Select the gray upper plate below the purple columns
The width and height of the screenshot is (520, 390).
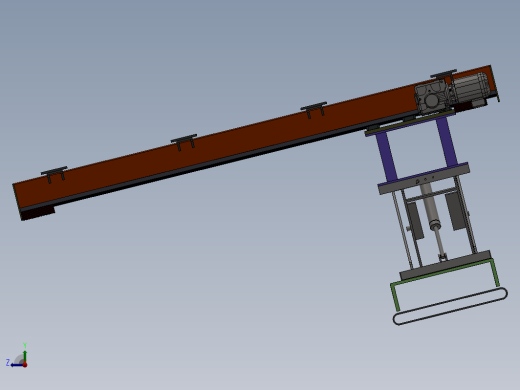(424, 178)
